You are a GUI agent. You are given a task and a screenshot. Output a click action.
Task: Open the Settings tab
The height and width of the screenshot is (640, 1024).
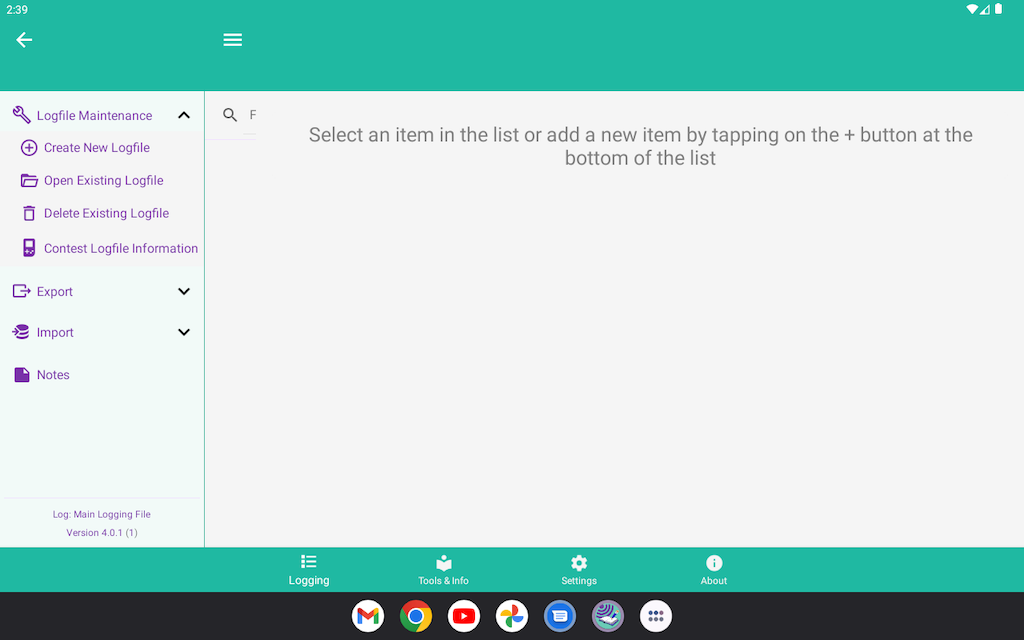pyautogui.click(x=579, y=570)
